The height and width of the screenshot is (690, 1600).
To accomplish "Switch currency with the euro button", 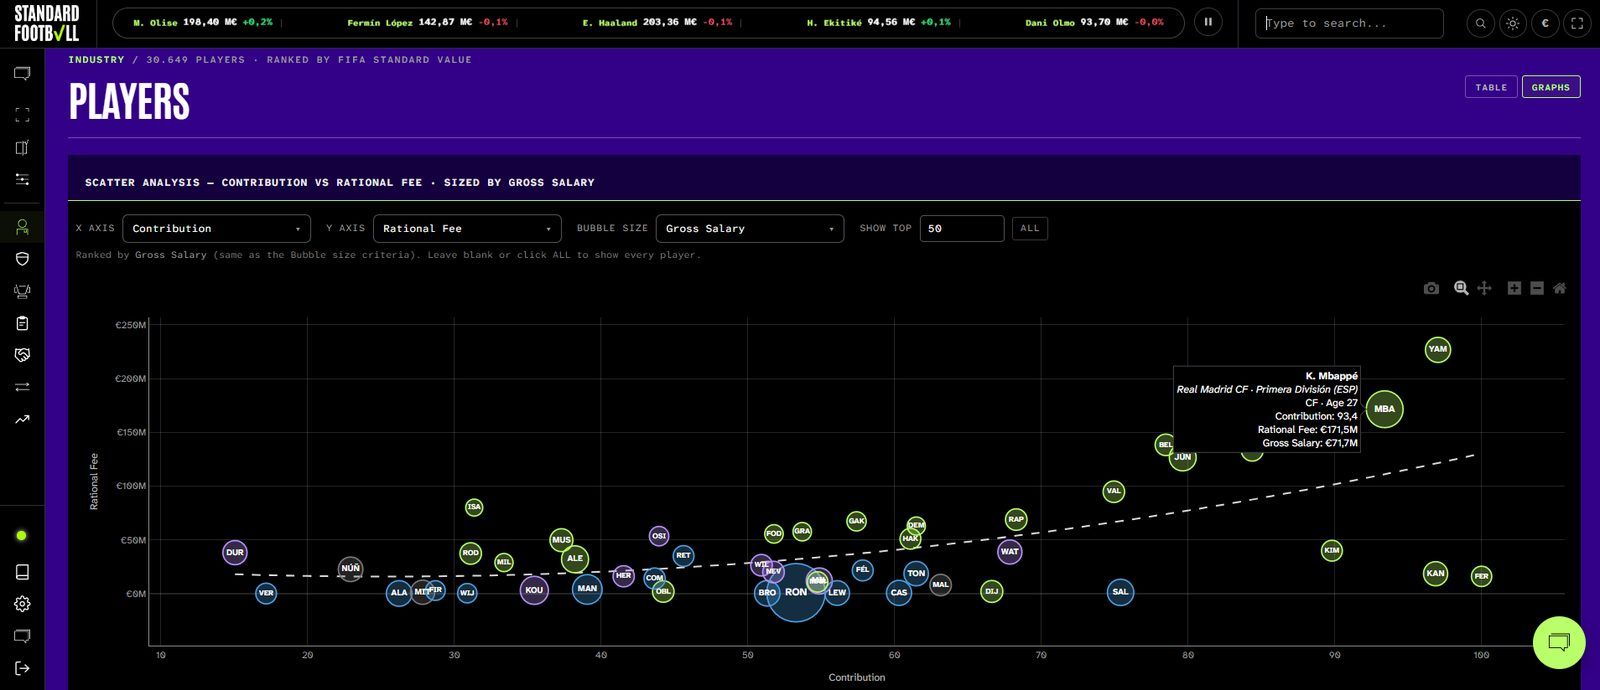I will click(1545, 23).
